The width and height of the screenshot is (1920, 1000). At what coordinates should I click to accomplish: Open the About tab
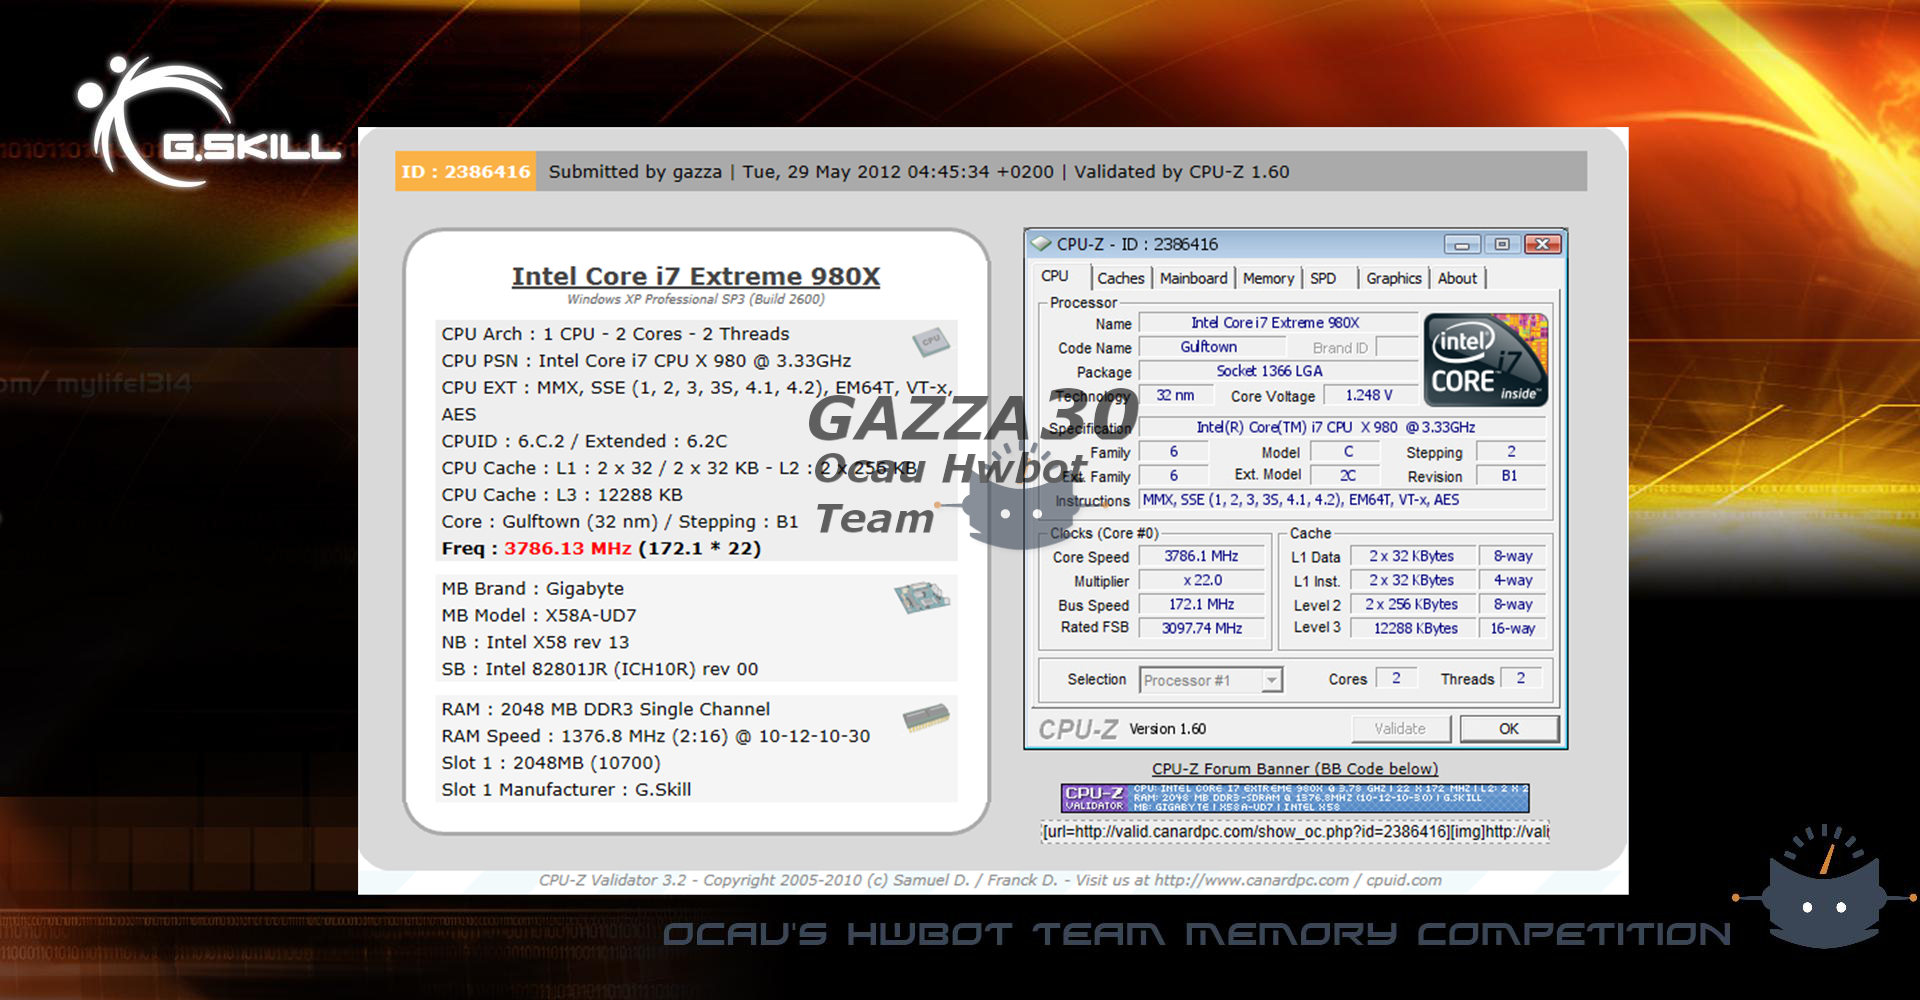(1457, 278)
